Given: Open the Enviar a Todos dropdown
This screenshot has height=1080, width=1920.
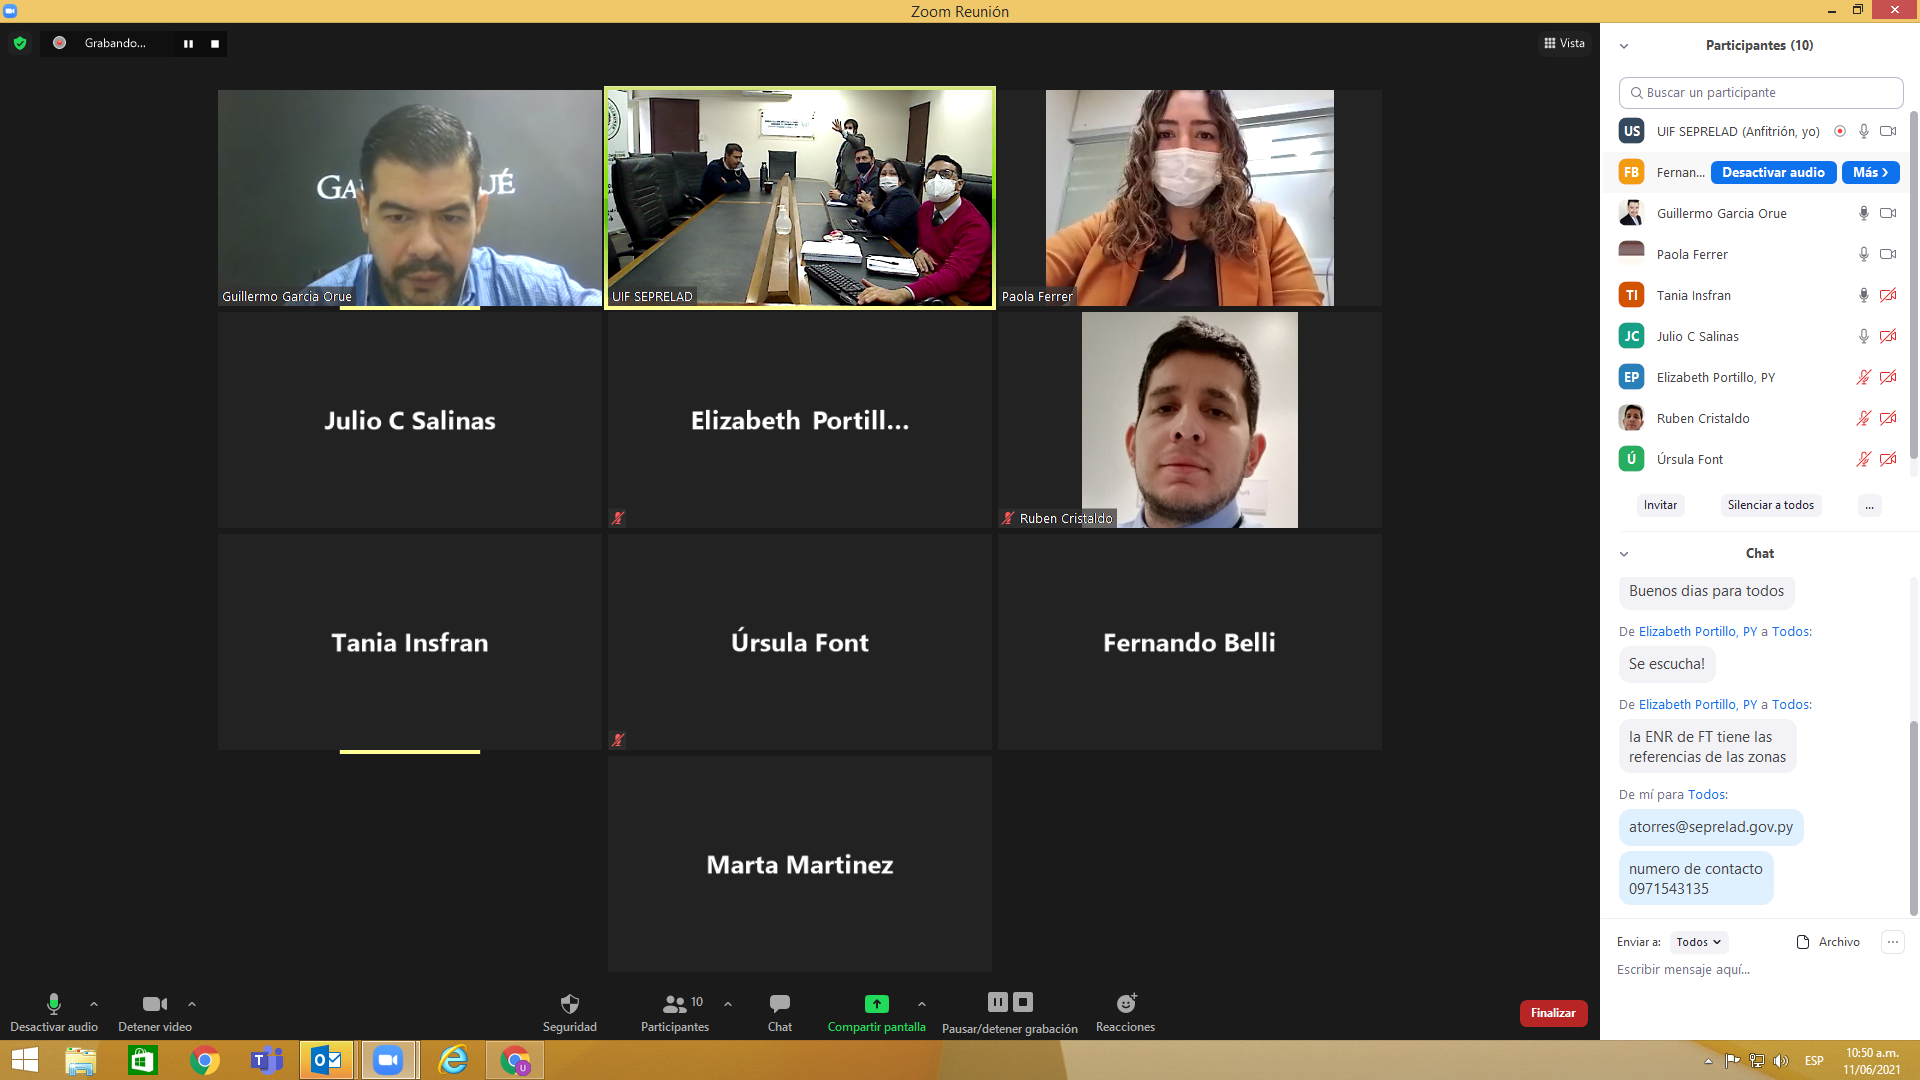Looking at the screenshot, I should click(1698, 942).
